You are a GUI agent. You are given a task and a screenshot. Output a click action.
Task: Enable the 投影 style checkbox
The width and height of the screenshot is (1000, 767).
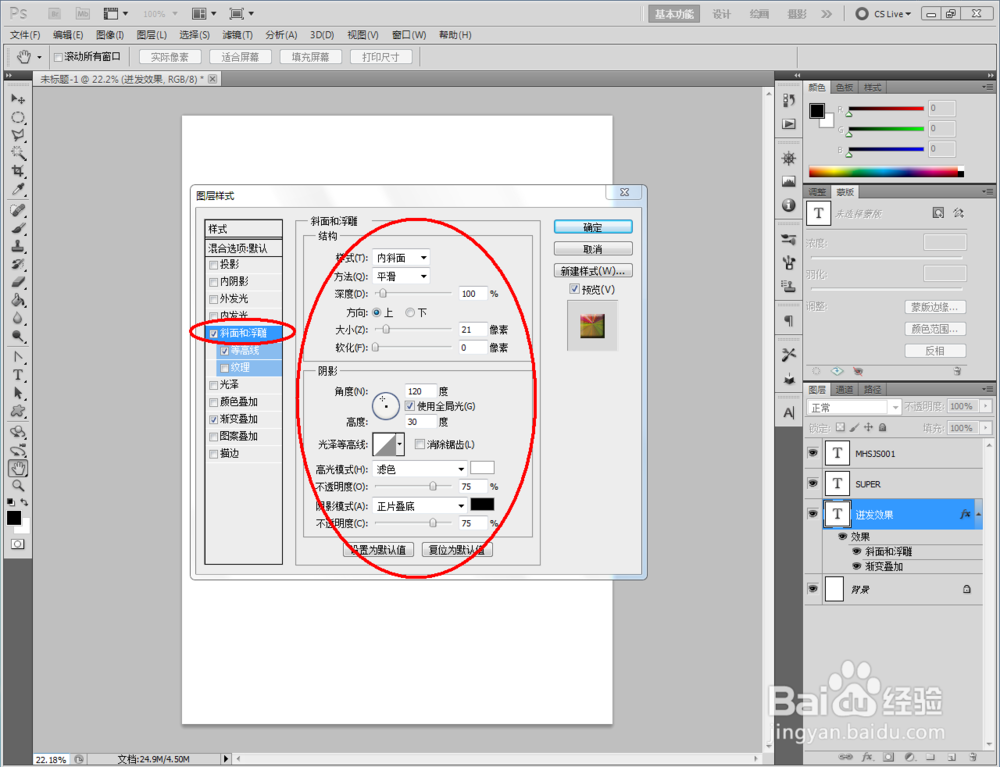(214, 265)
